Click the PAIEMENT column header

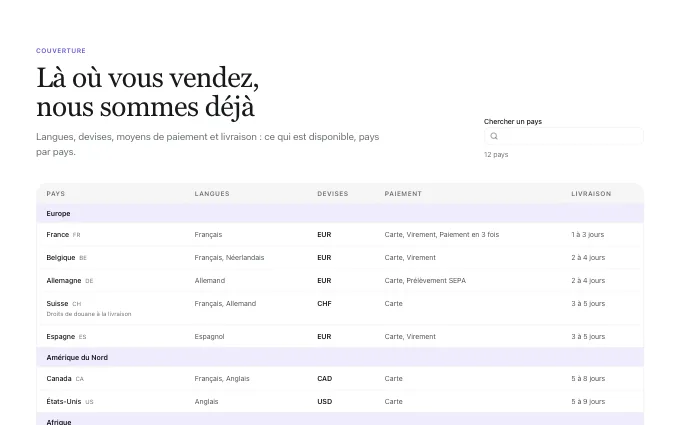[403, 193]
